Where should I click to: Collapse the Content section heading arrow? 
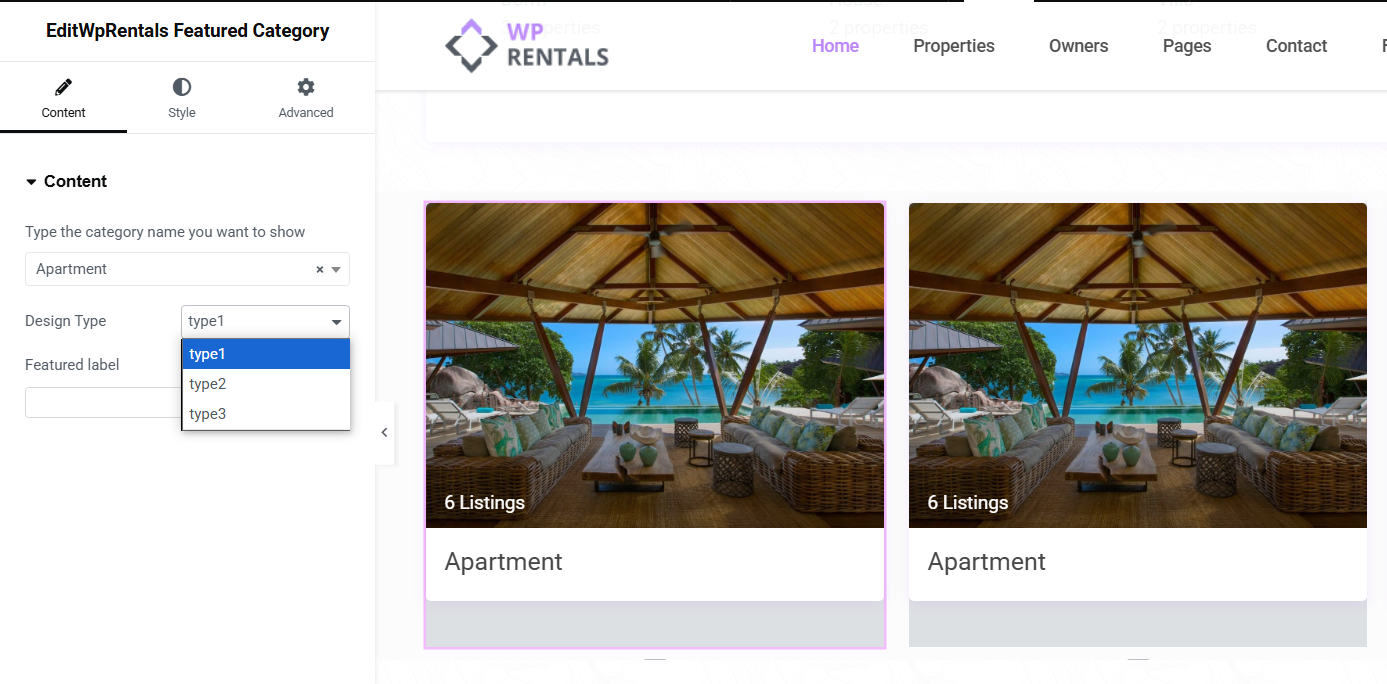coord(31,182)
